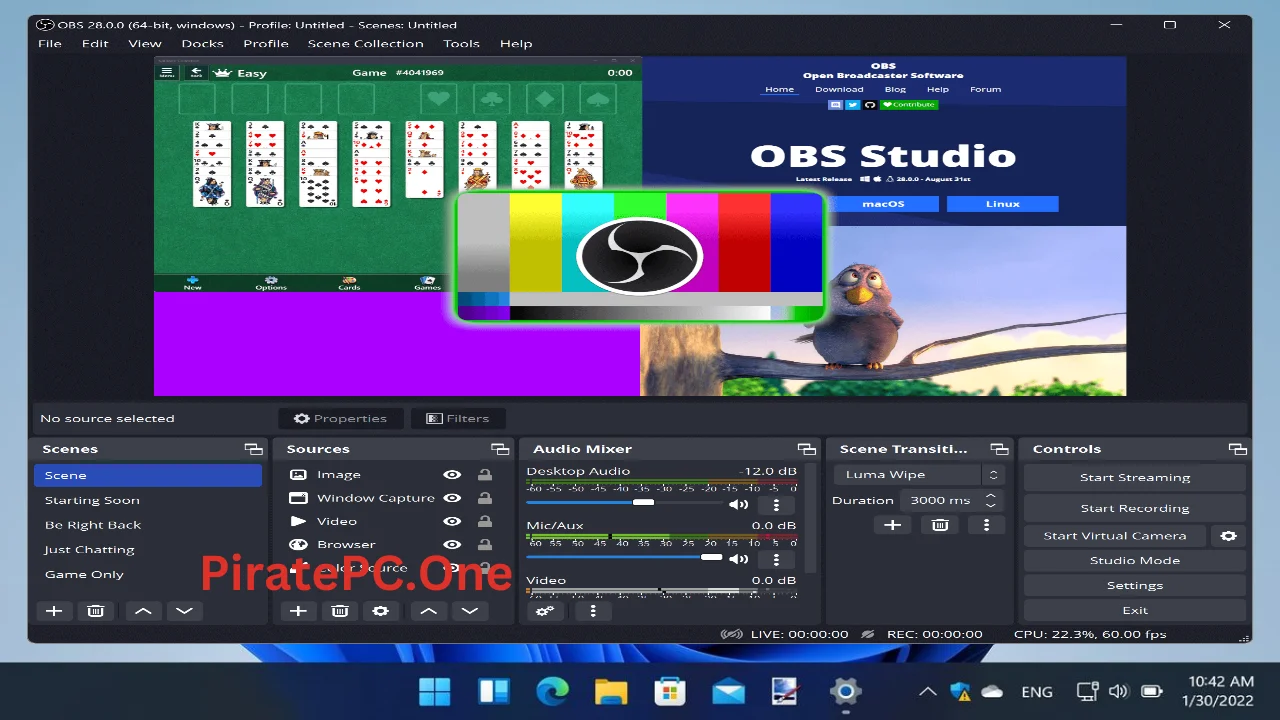Image resolution: width=1280 pixels, height=720 pixels.
Task: Click Start Streaming
Action: pos(1135,477)
